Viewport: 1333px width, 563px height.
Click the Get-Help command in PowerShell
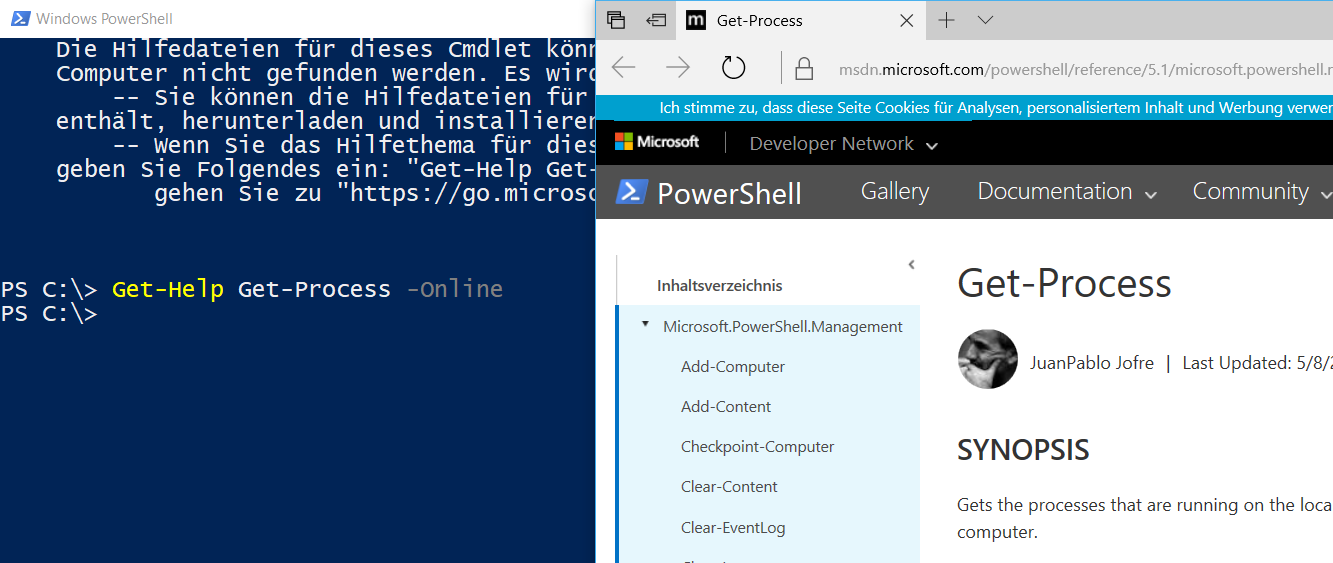(168, 289)
